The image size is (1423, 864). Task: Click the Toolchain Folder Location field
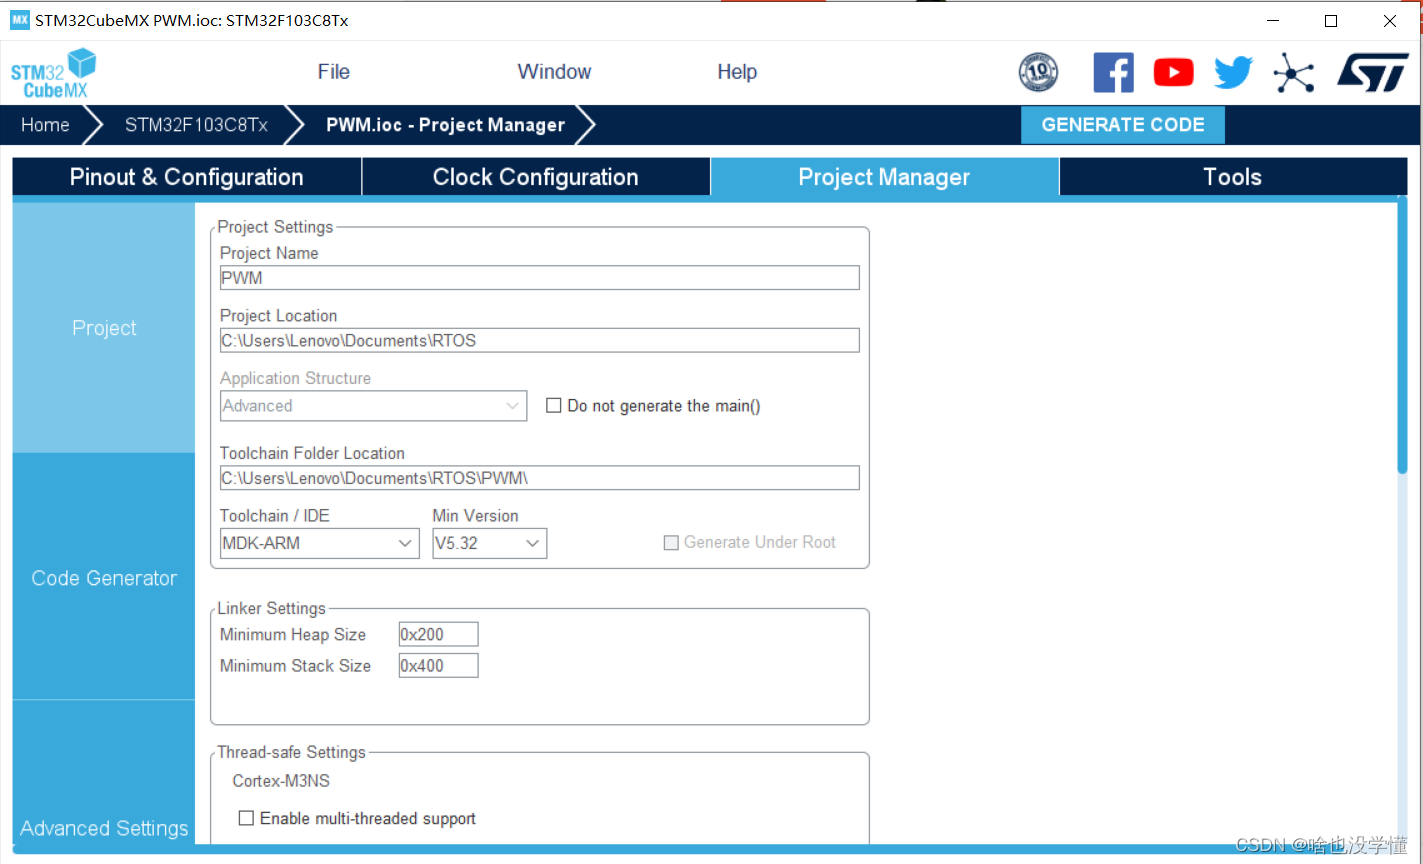(539, 478)
